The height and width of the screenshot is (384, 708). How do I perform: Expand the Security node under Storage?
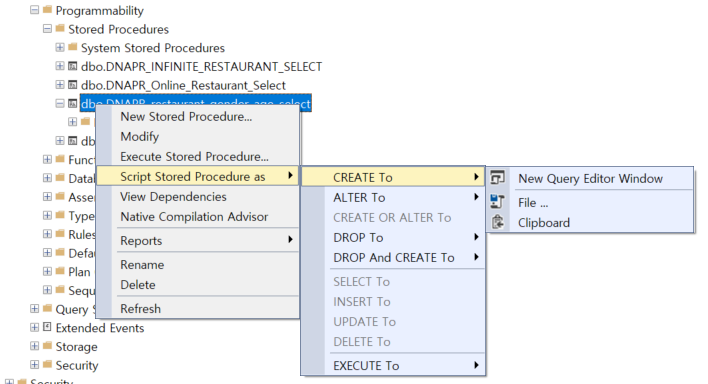(35, 365)
